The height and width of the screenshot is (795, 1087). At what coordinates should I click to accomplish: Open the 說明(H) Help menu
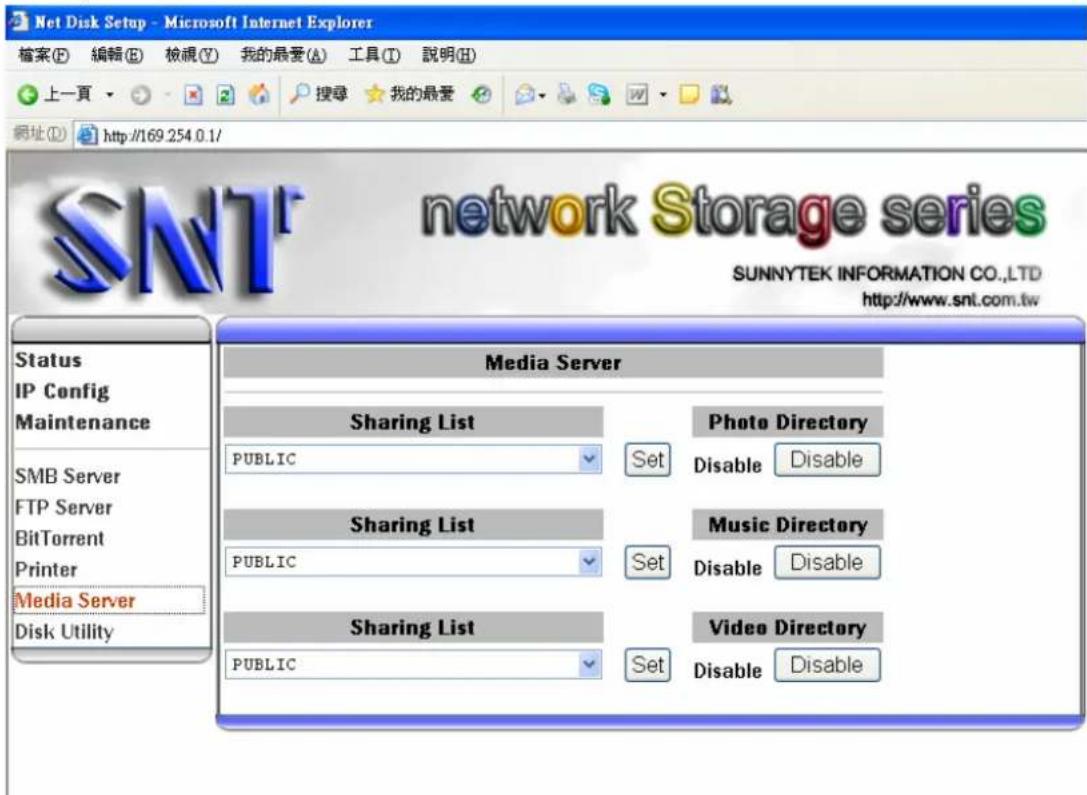point(449,55)
